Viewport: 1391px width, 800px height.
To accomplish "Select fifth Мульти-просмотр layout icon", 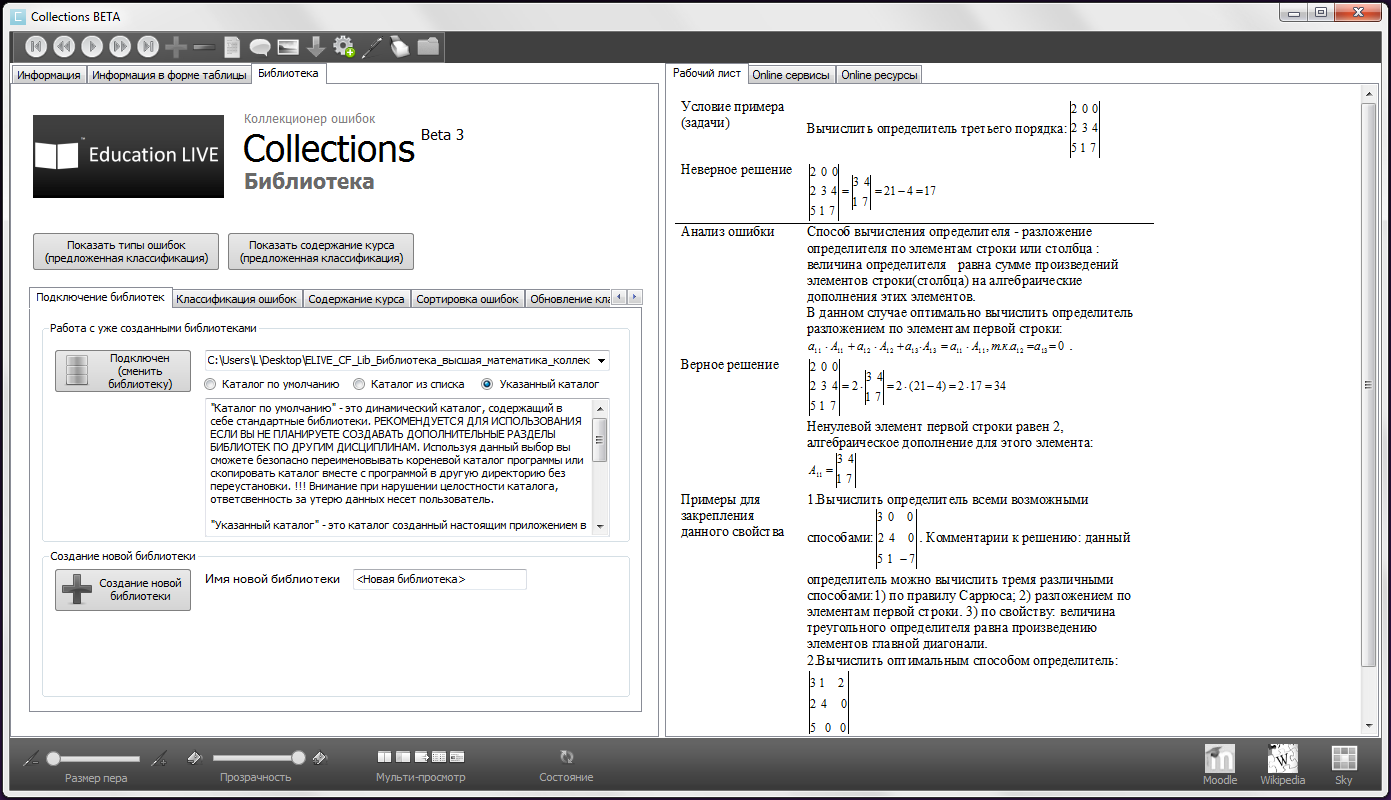I will click(x=457, y=757).
